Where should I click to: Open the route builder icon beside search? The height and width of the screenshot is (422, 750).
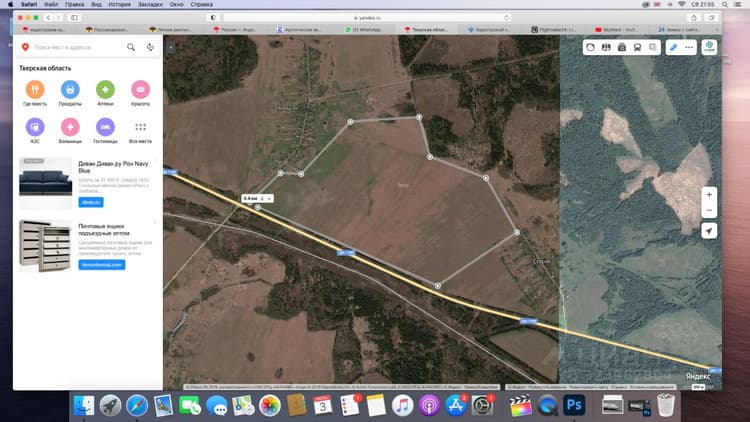click(150, 47)
